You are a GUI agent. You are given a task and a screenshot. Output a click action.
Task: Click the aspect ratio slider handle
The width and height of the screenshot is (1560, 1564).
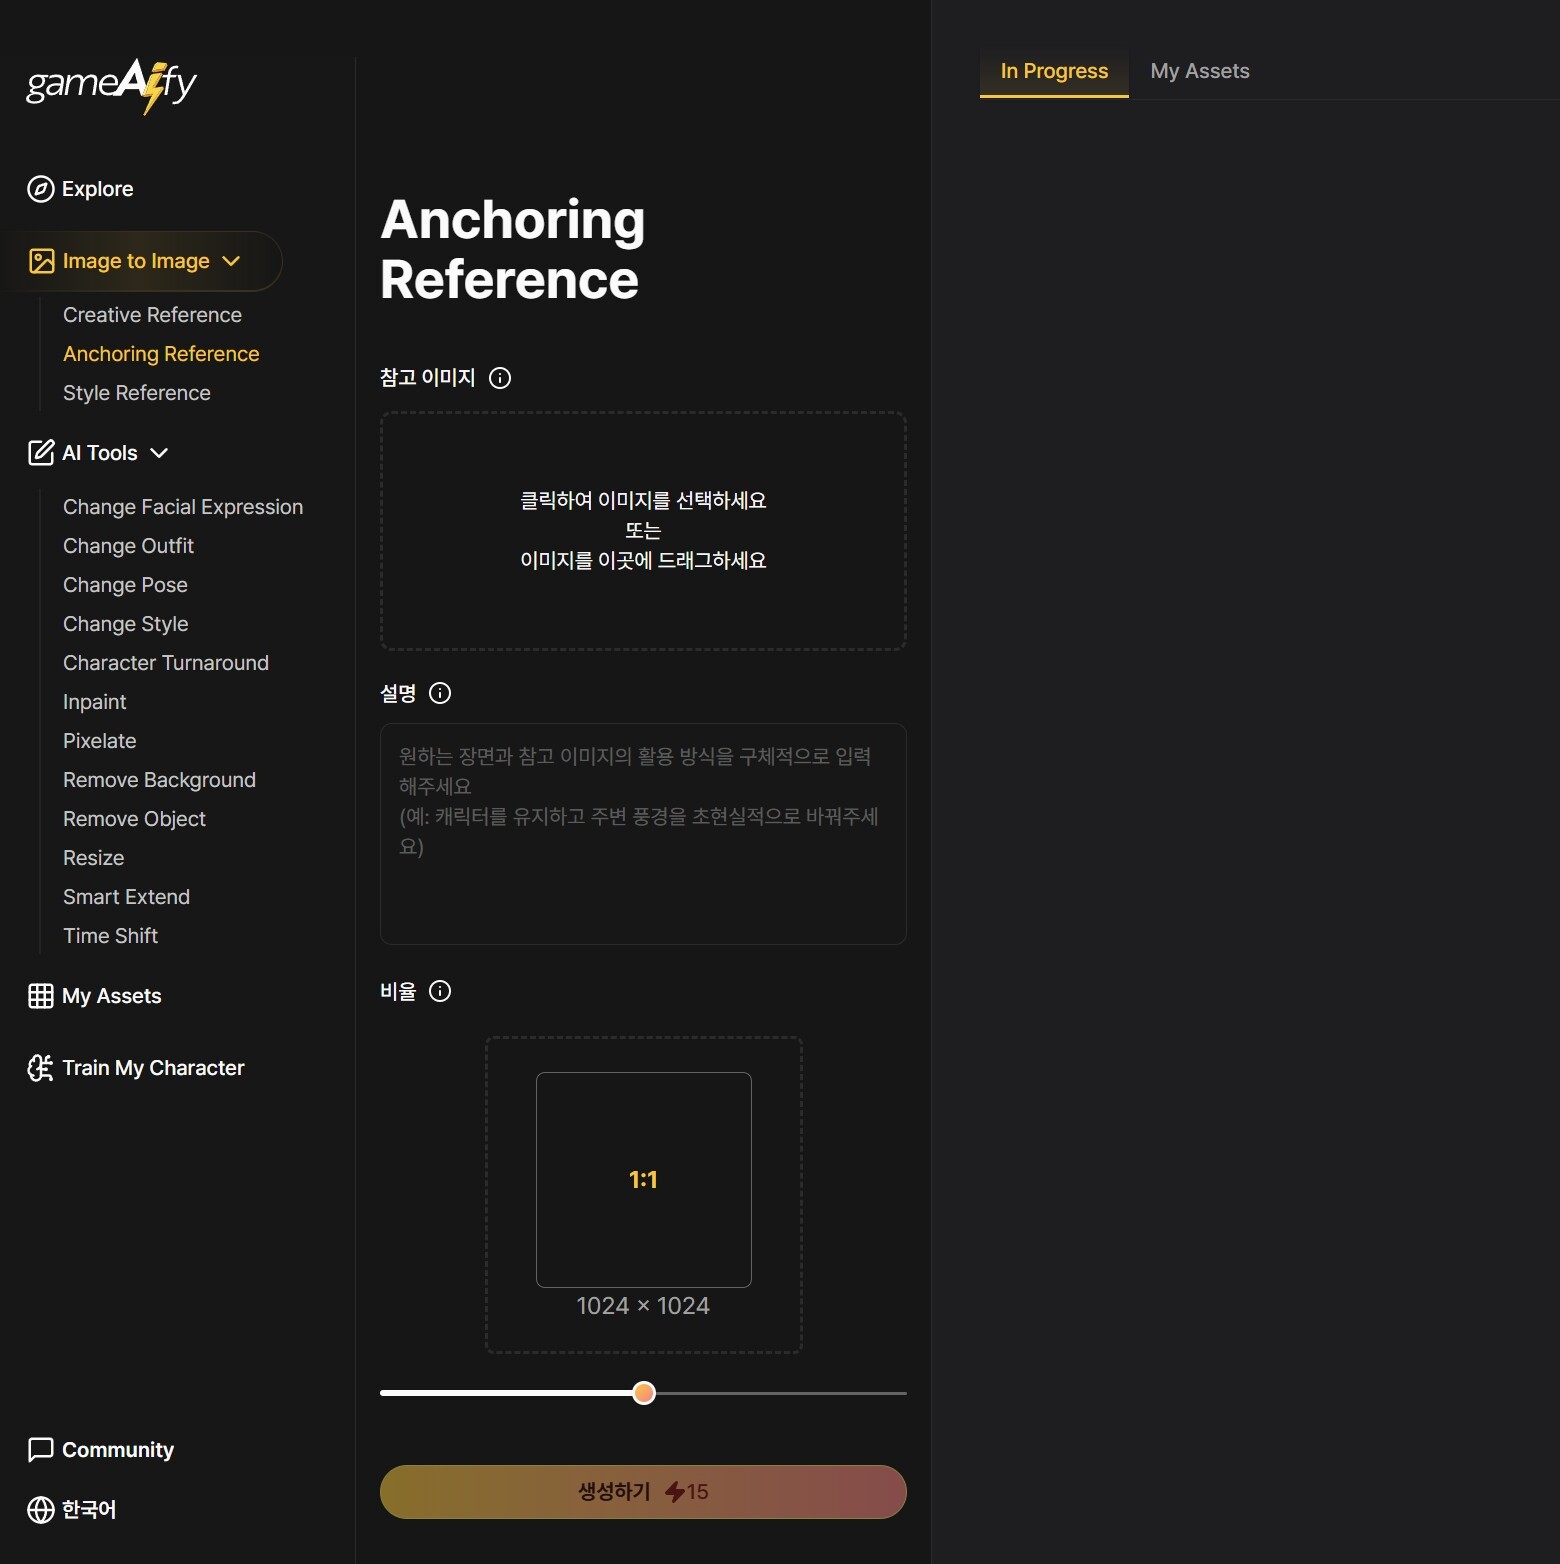pos(644,1393)
